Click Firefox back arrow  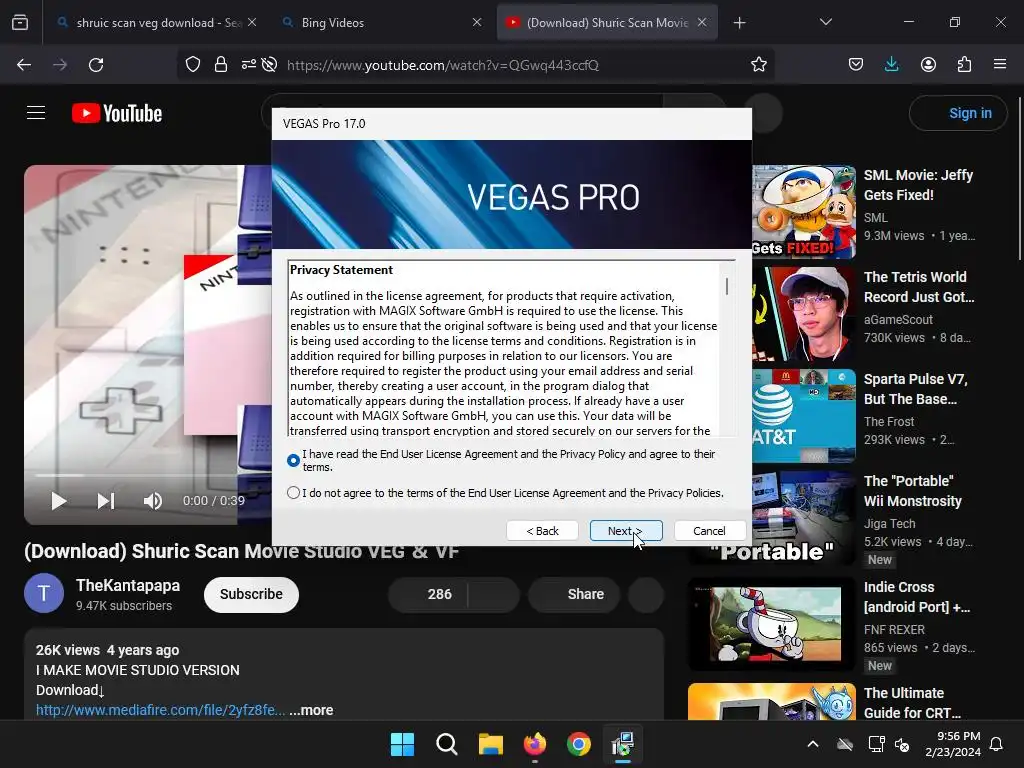tap(24, 65)
